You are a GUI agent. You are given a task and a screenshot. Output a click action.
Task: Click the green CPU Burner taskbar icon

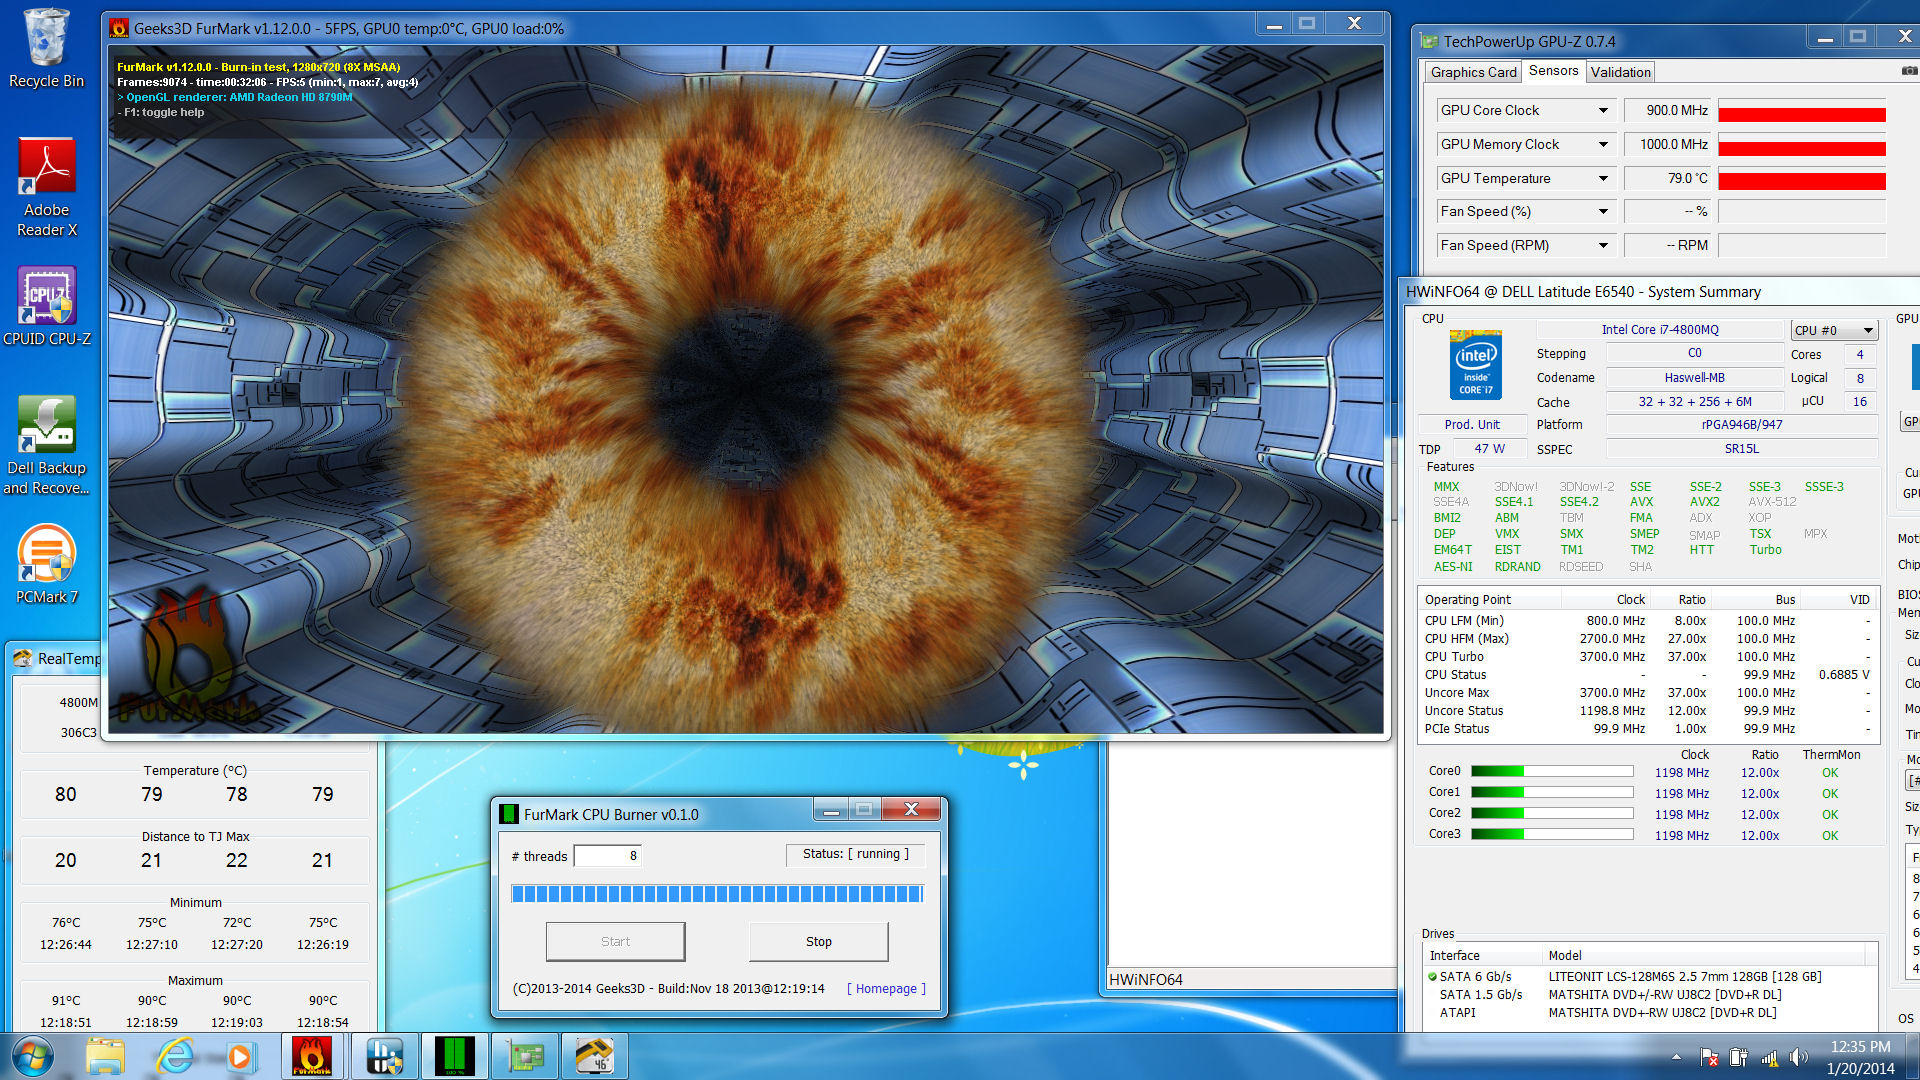pyautogui.click(x=454, y=1056)
